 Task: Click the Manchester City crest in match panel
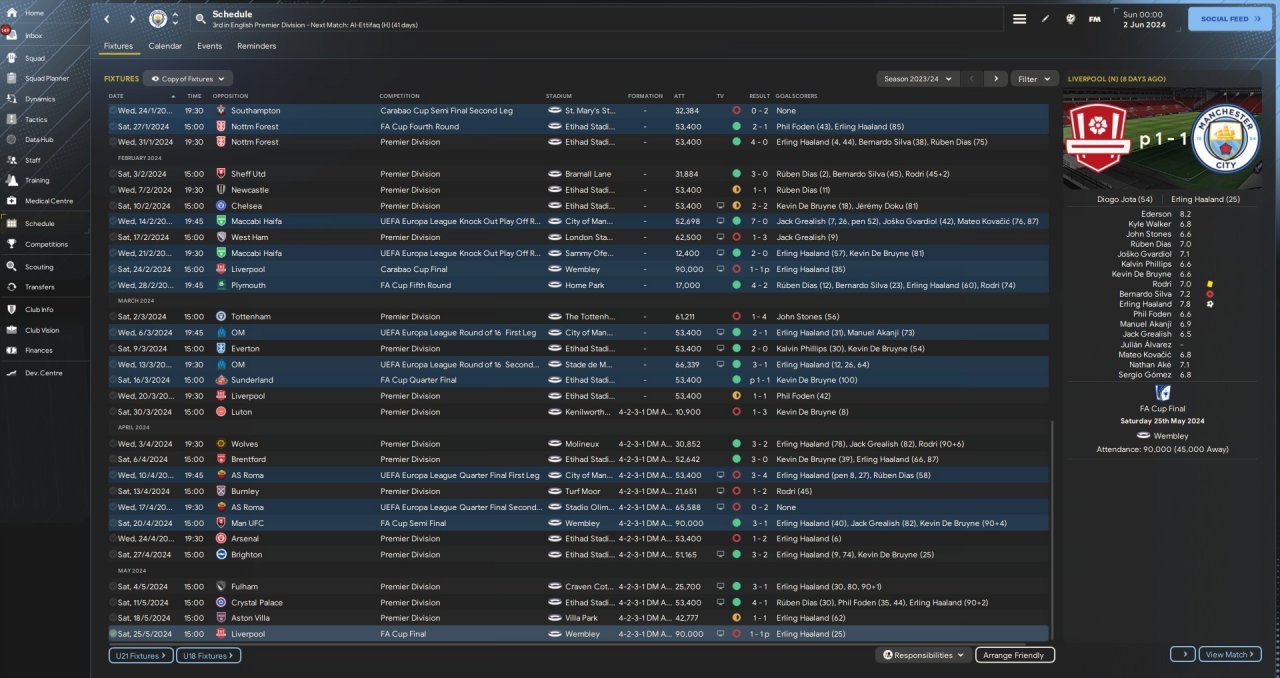1225,139
